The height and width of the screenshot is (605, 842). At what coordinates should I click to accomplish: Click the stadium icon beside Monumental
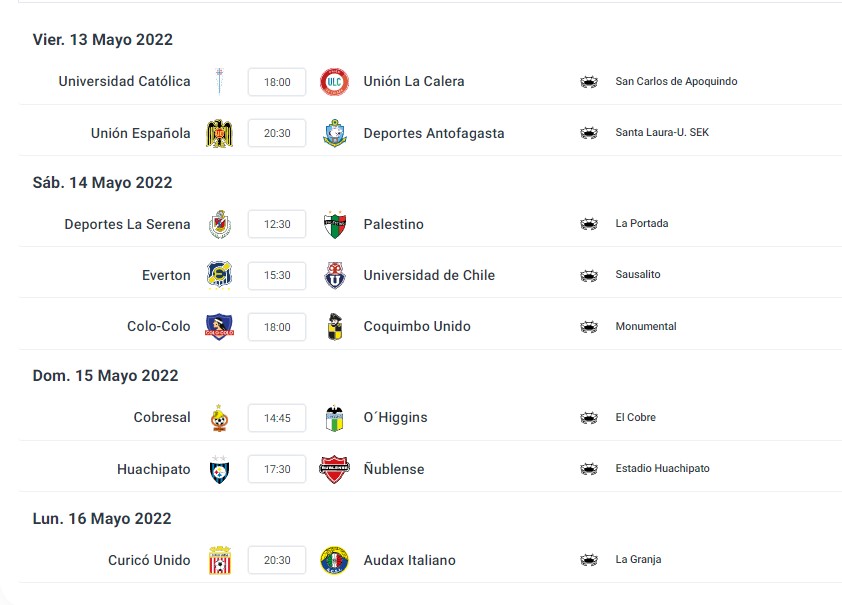tap(589, 327)
